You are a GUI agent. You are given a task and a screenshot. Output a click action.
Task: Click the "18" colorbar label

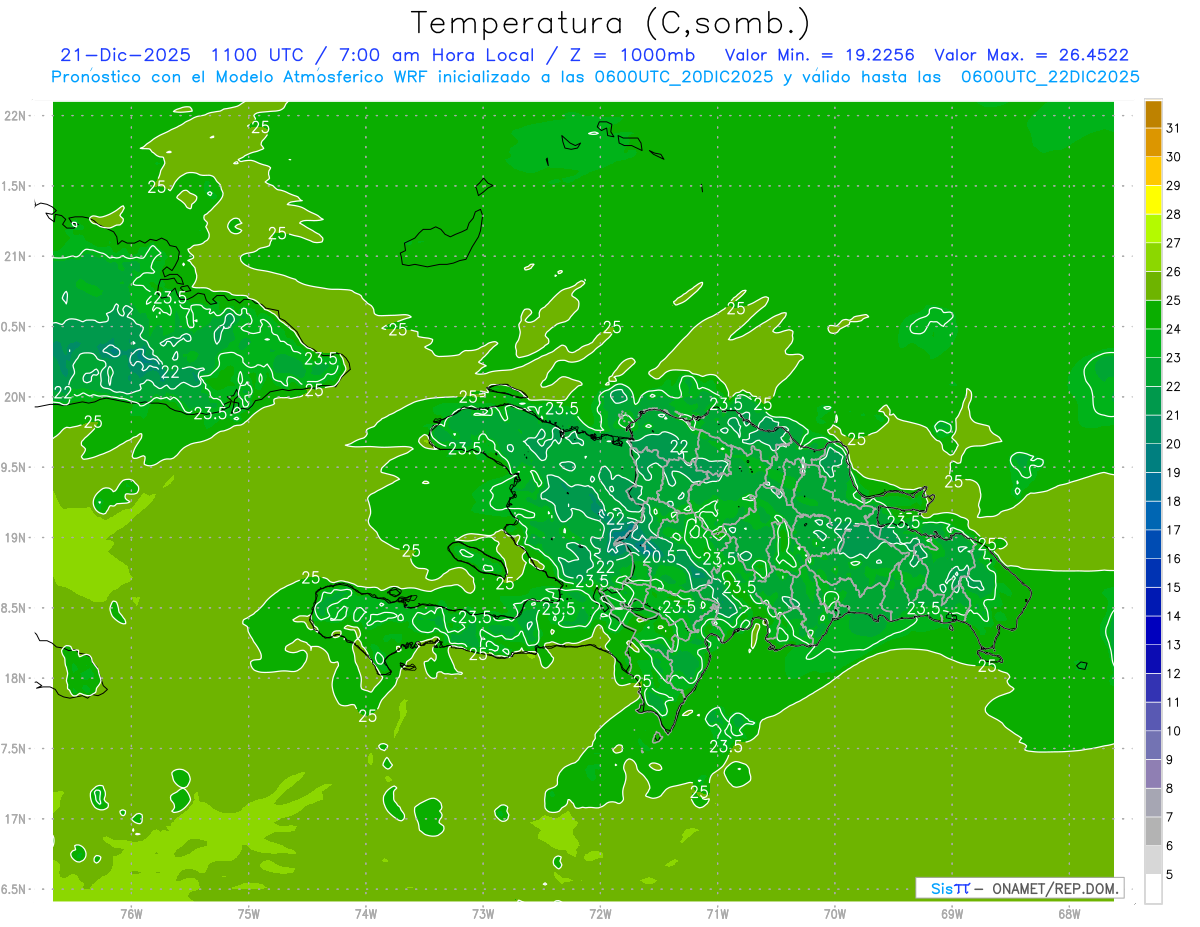click(1174, 501)
